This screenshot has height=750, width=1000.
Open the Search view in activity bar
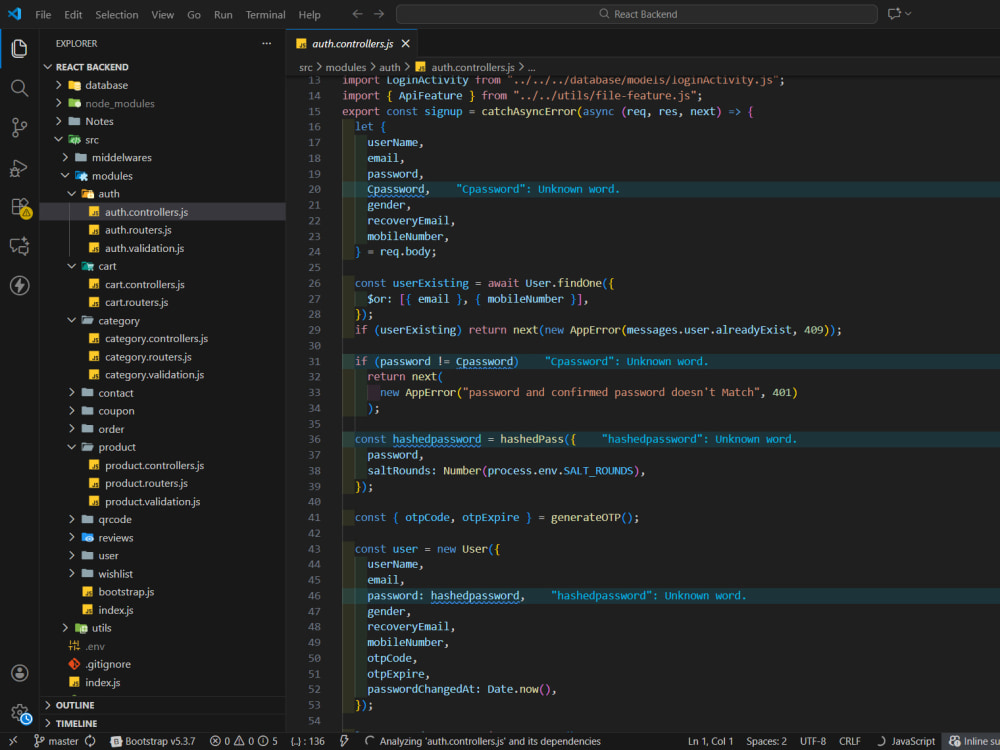[19, 88]
